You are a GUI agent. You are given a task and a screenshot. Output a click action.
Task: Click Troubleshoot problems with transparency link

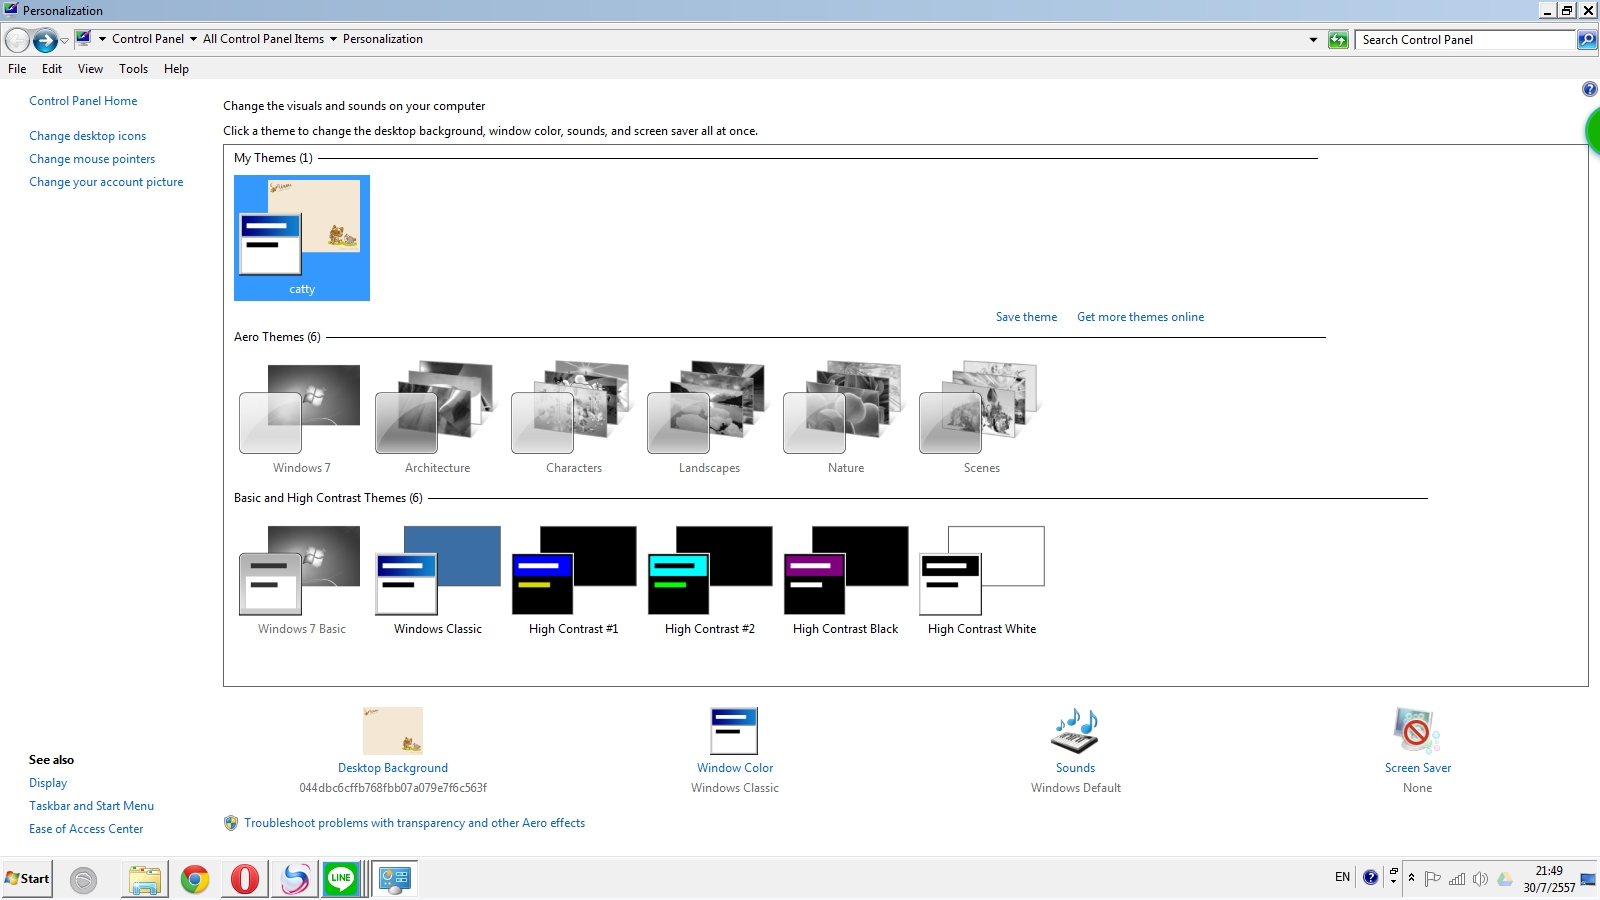click(414, 823)
